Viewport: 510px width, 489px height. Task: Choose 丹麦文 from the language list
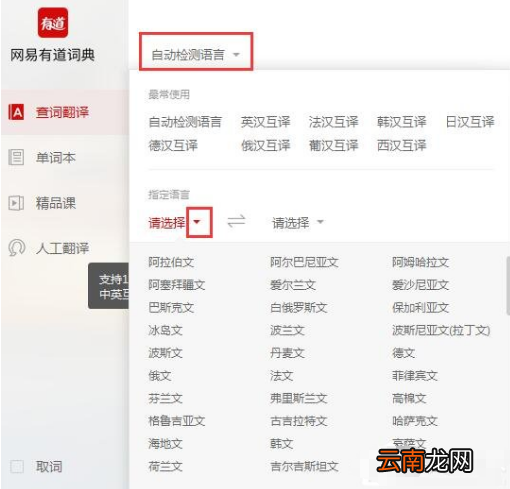tap(287, 353)
